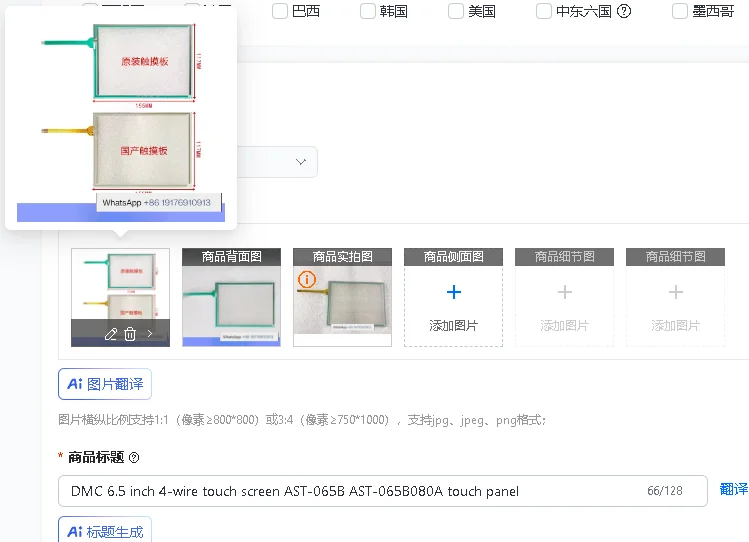Select the 商品实拍图 thumbnail
This screenshot has height=542, width=749.
(x=342, y=297)
